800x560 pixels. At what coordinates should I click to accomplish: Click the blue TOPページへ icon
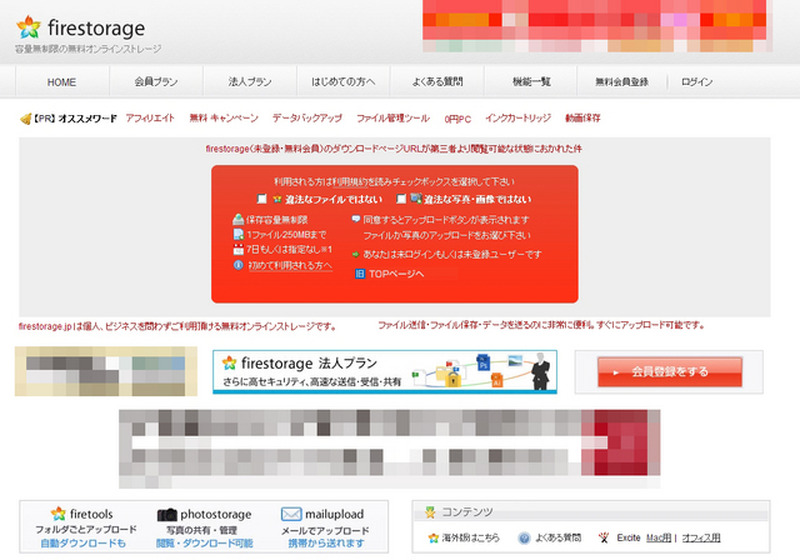(361, 273)
